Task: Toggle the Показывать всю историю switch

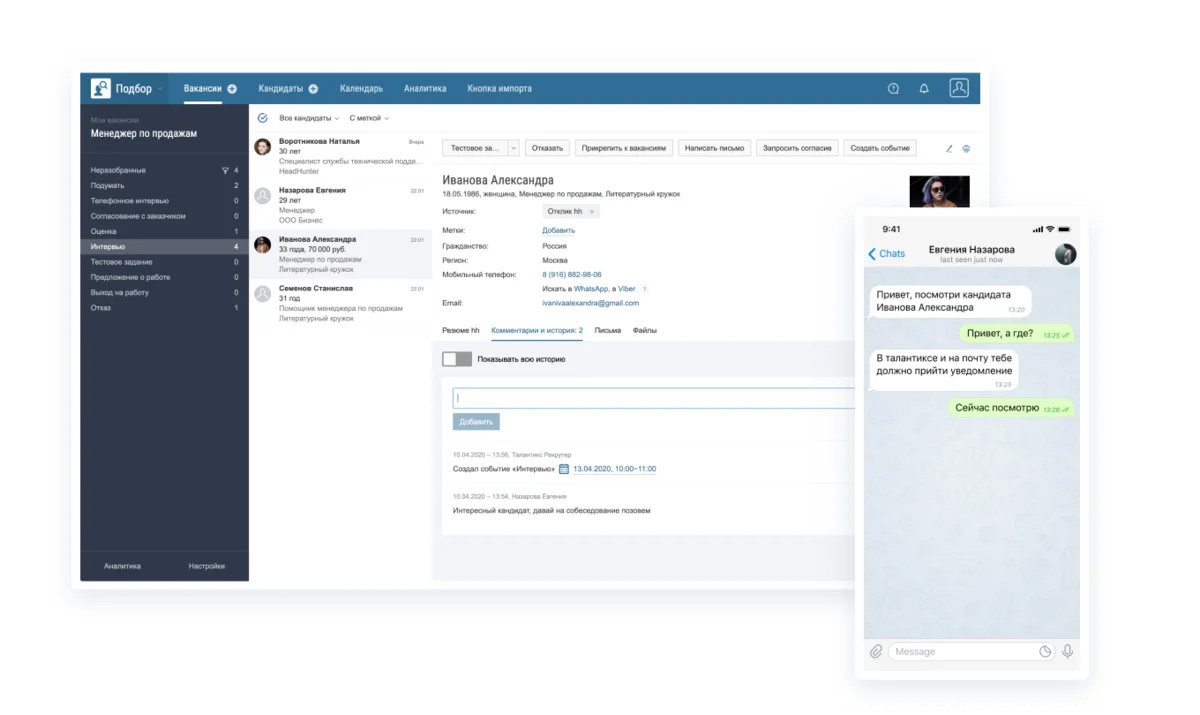Action: pyautogui.click(x=457, y=359)
